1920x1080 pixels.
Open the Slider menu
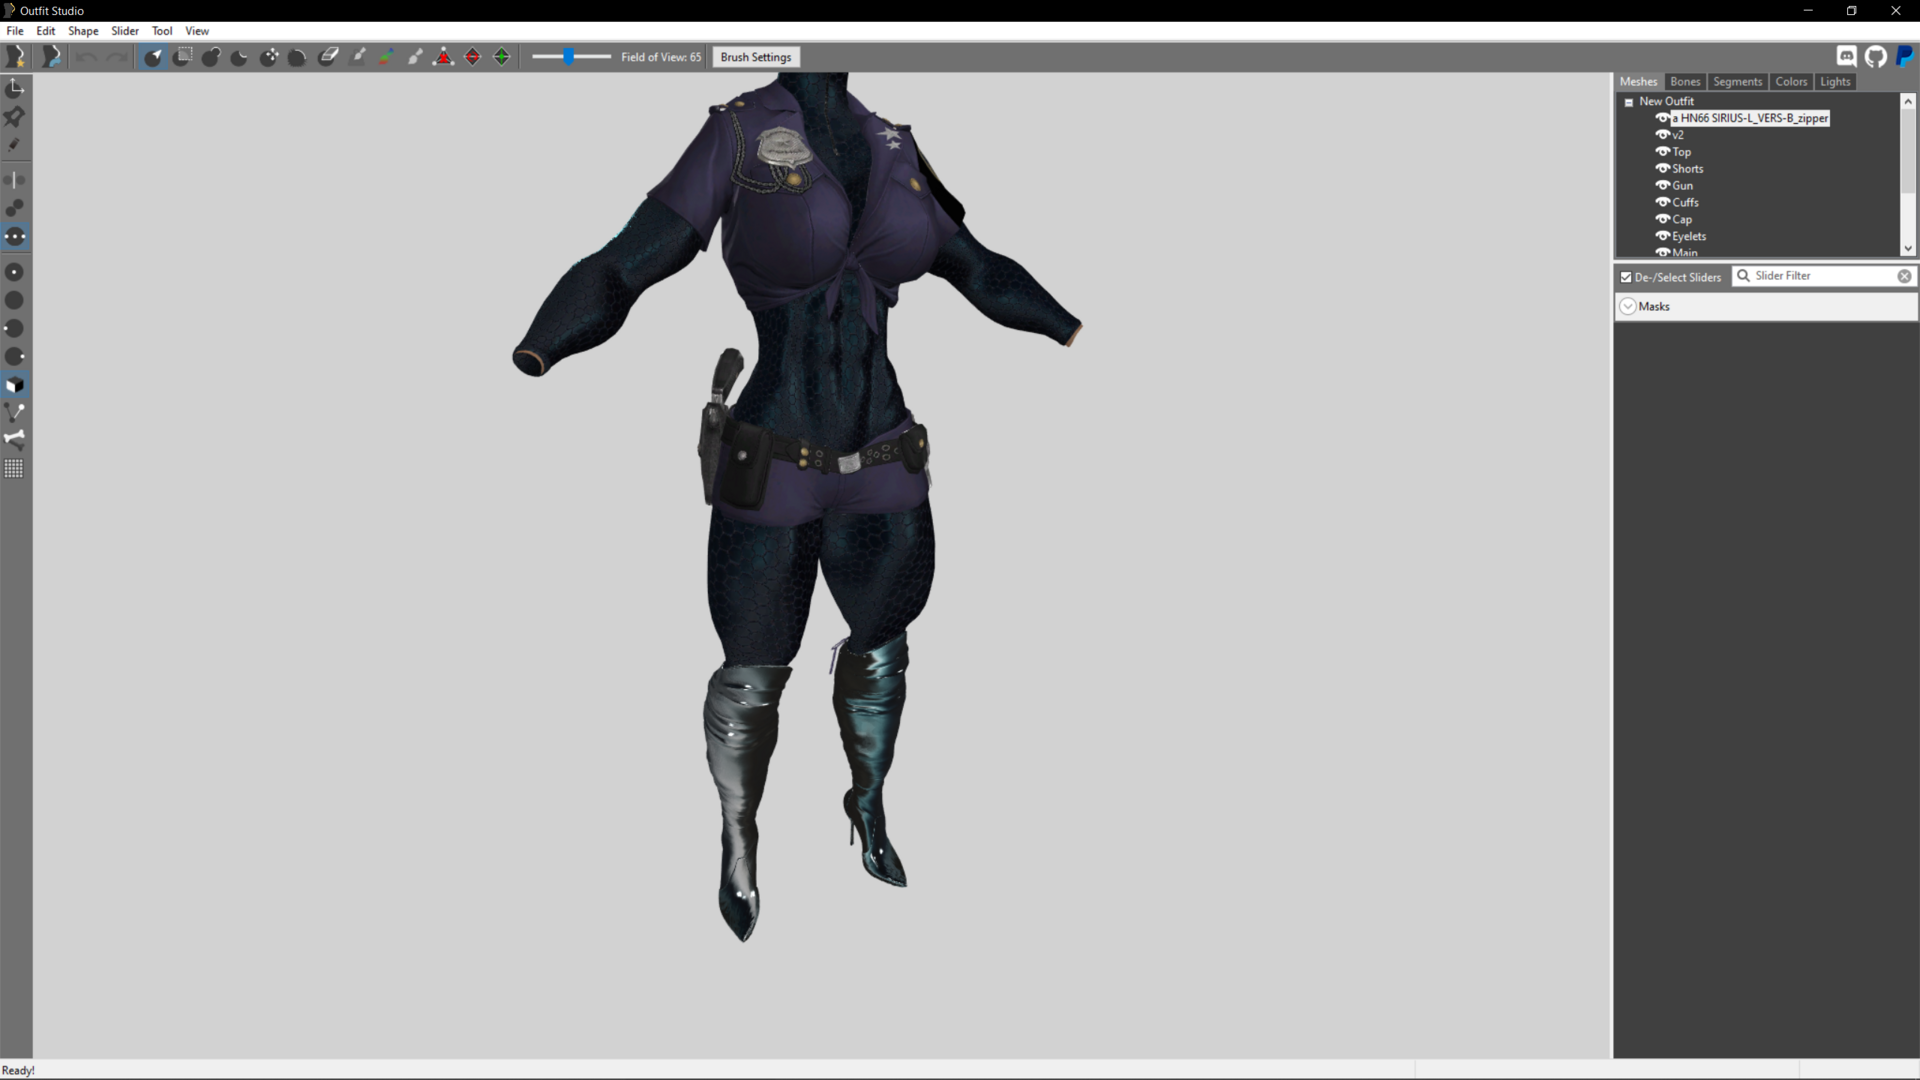[x=125, y=31]
